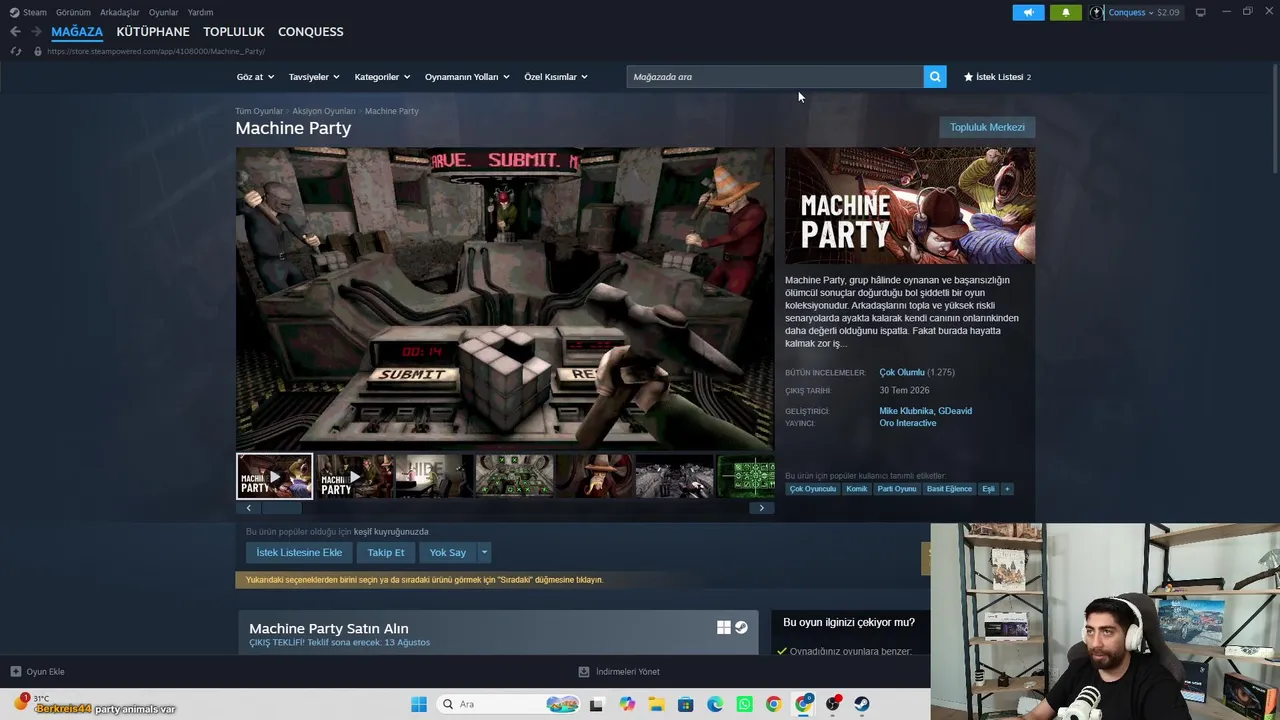Click the plus icon beside Oyun Ekle
The image size is (1280, 720).
[x=15, y=671]
